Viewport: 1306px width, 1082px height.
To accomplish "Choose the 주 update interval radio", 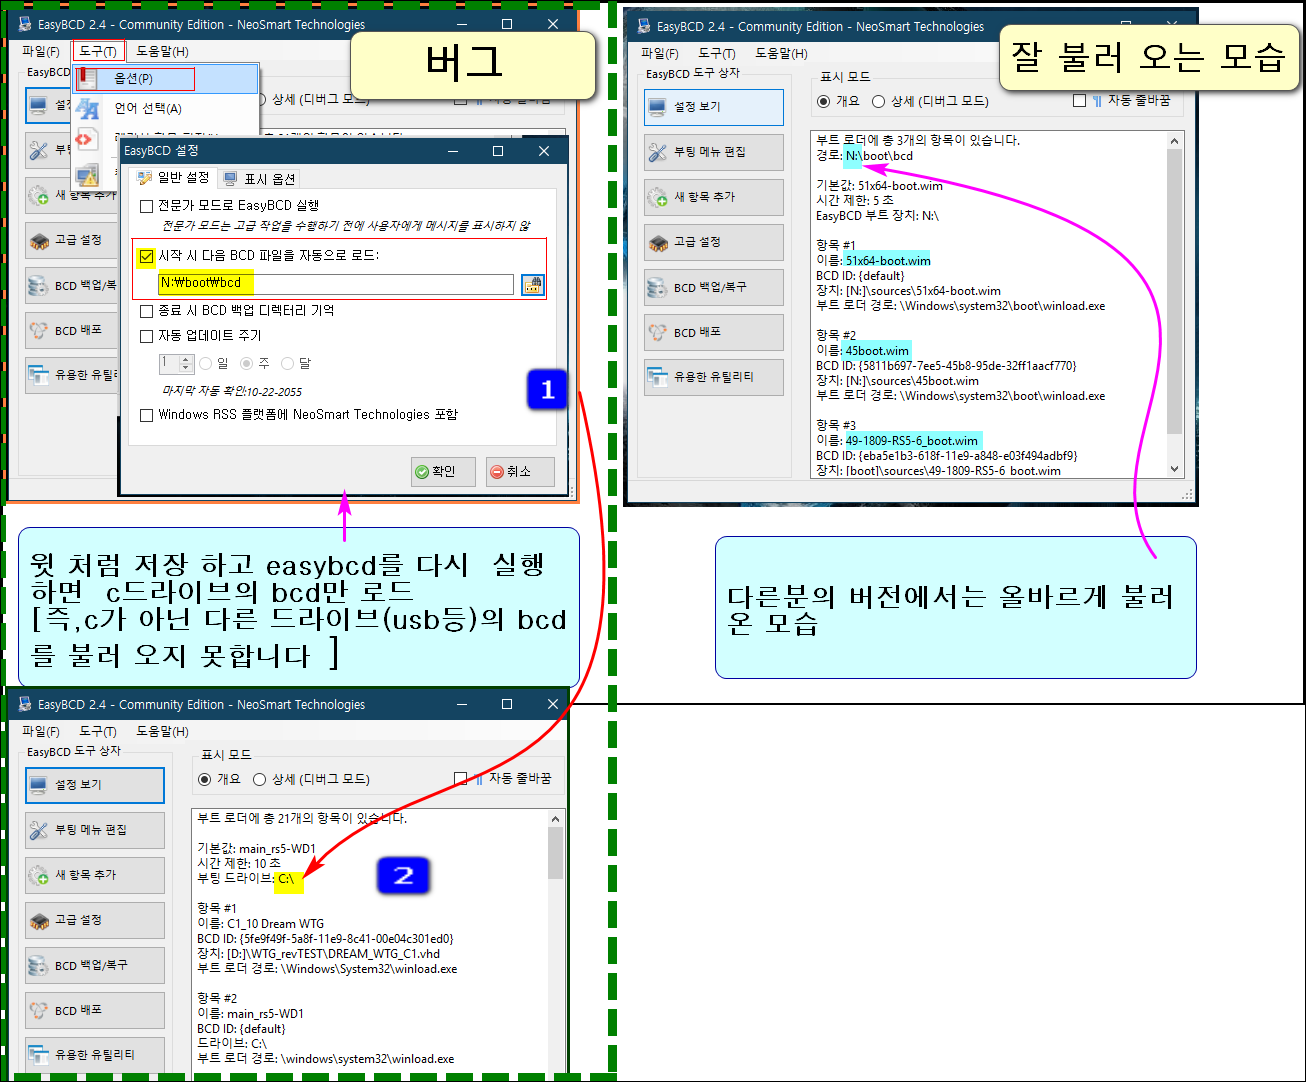I will pyautogui.click(x=246, y=364).
